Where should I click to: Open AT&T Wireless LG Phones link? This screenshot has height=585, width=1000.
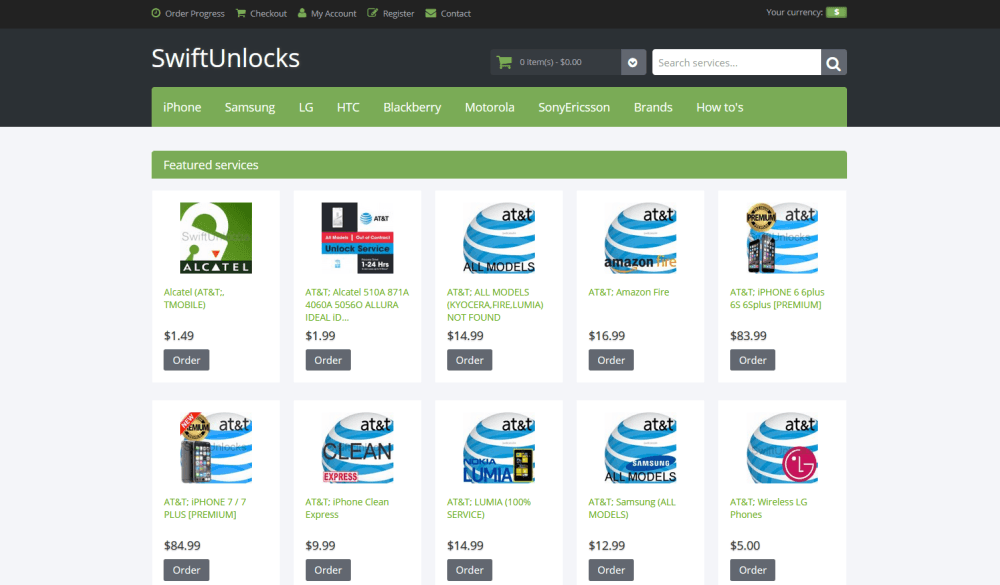[x=768, y=508]
